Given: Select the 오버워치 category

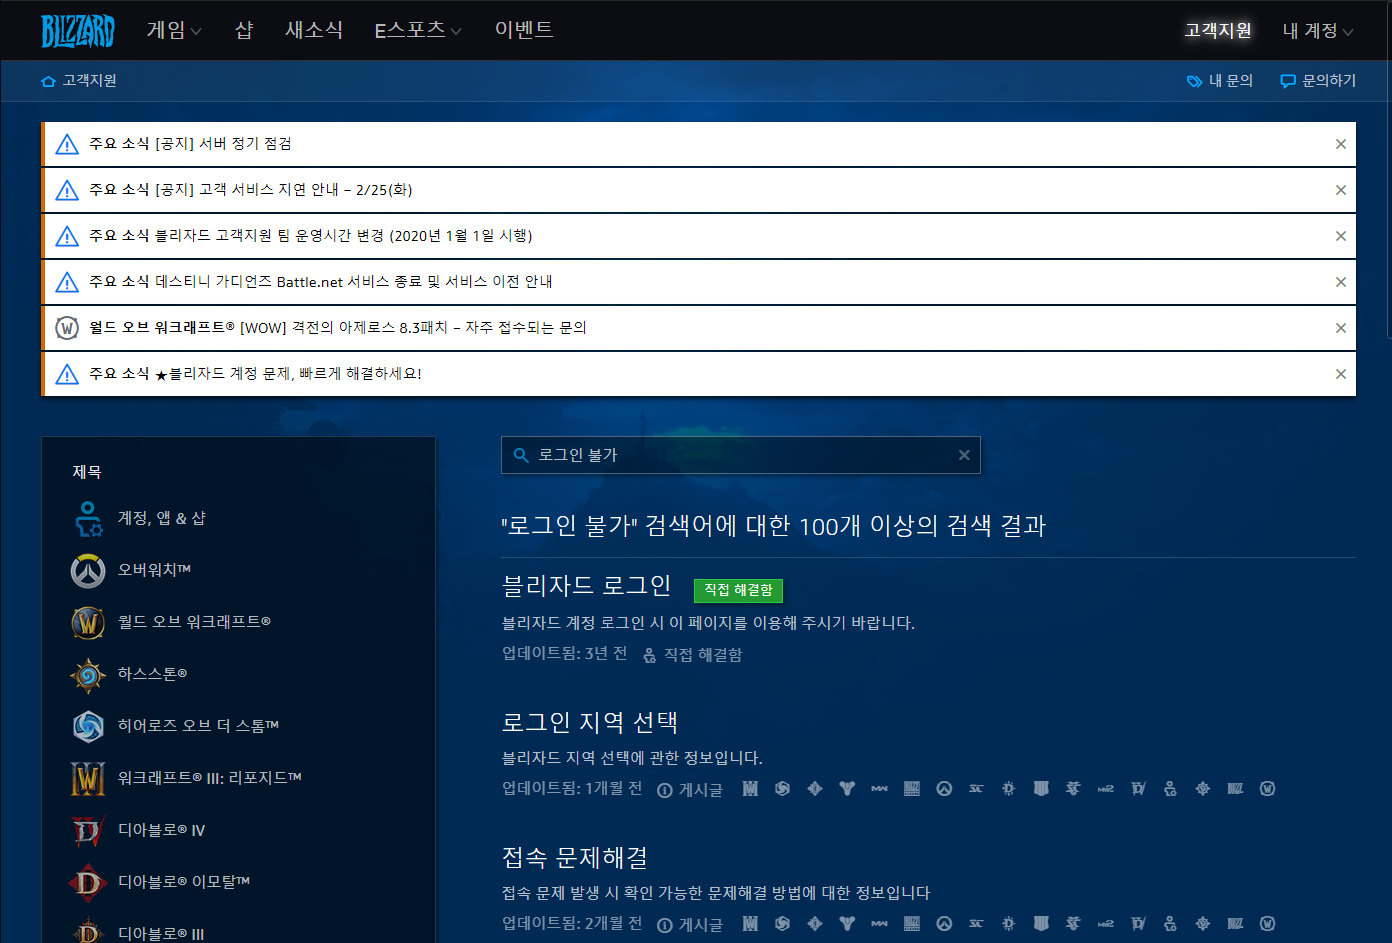Looking at the screenshot, I should (x=131, y=570).
